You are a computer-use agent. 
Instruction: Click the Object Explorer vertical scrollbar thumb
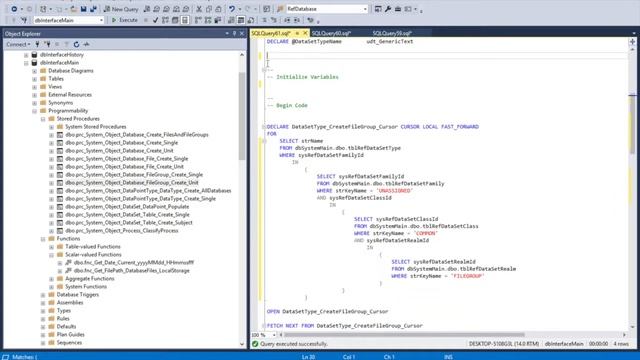coord(242,116)
